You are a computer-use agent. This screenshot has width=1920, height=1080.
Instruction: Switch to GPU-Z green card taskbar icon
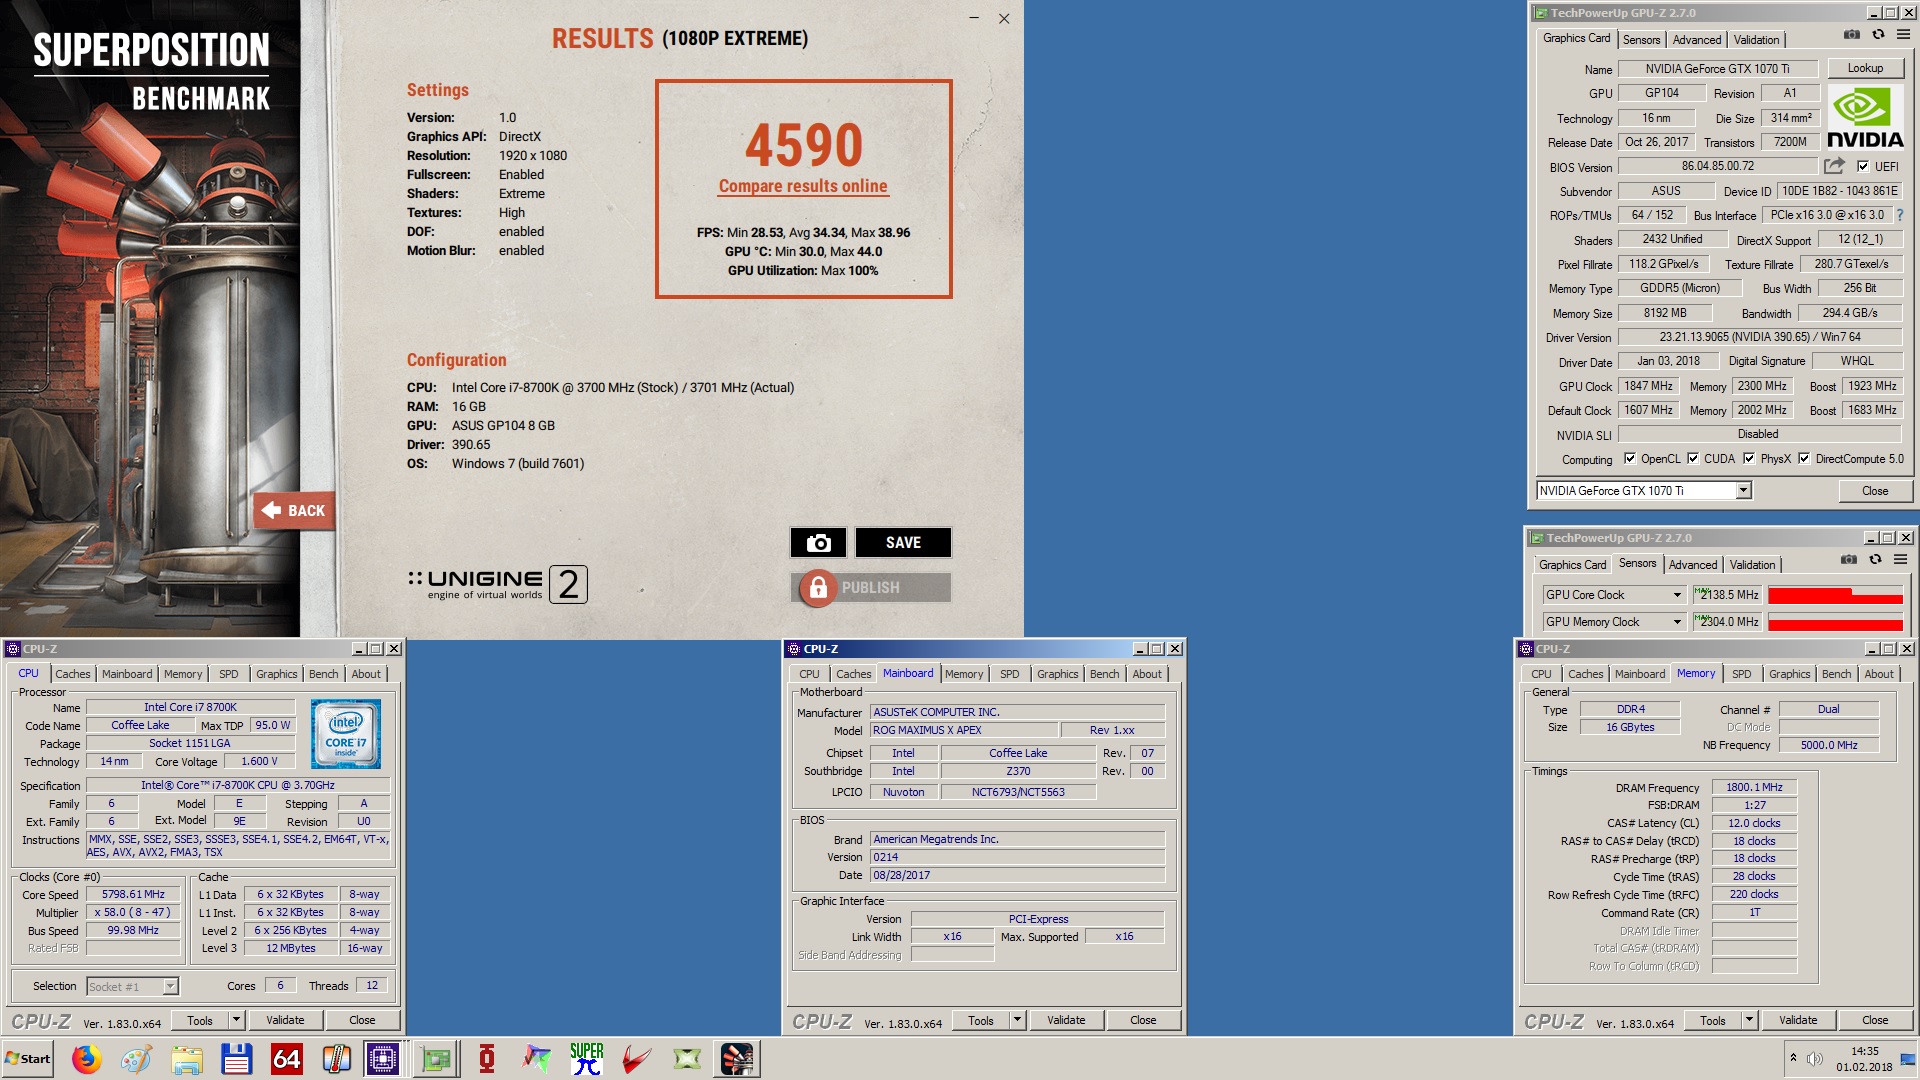click(x=436, y=1058)
